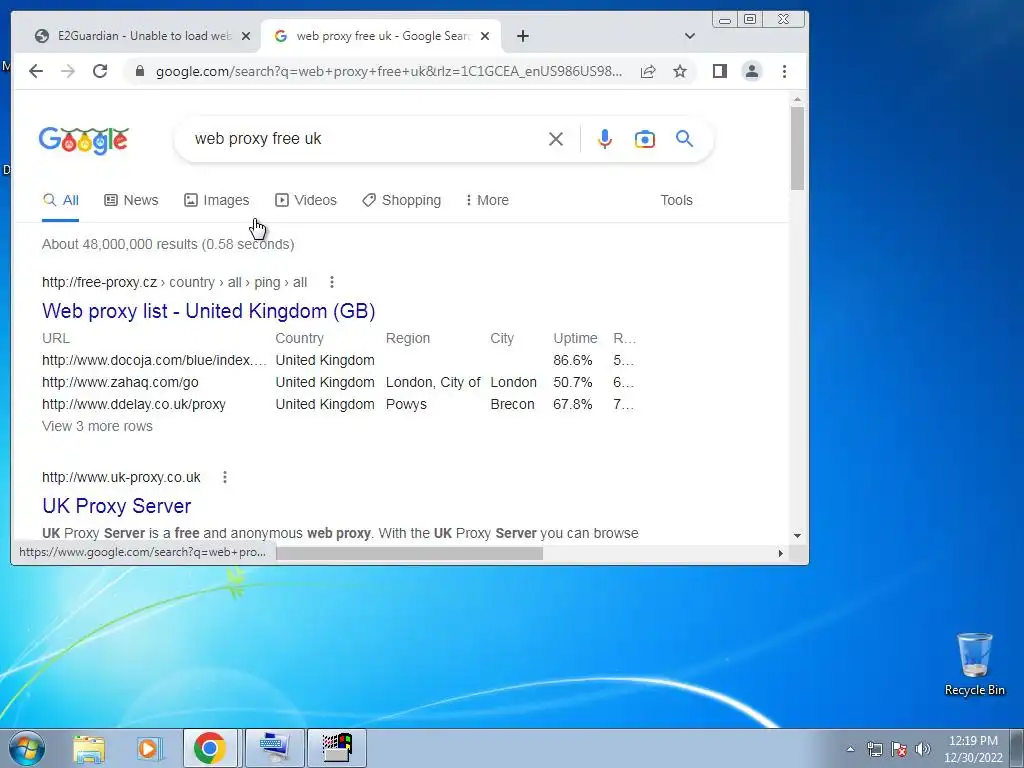Image resolution: width=1024 pixels, height=768 pixels.
Task: Open the Windows Start menu
Action: tap(27, 748)
